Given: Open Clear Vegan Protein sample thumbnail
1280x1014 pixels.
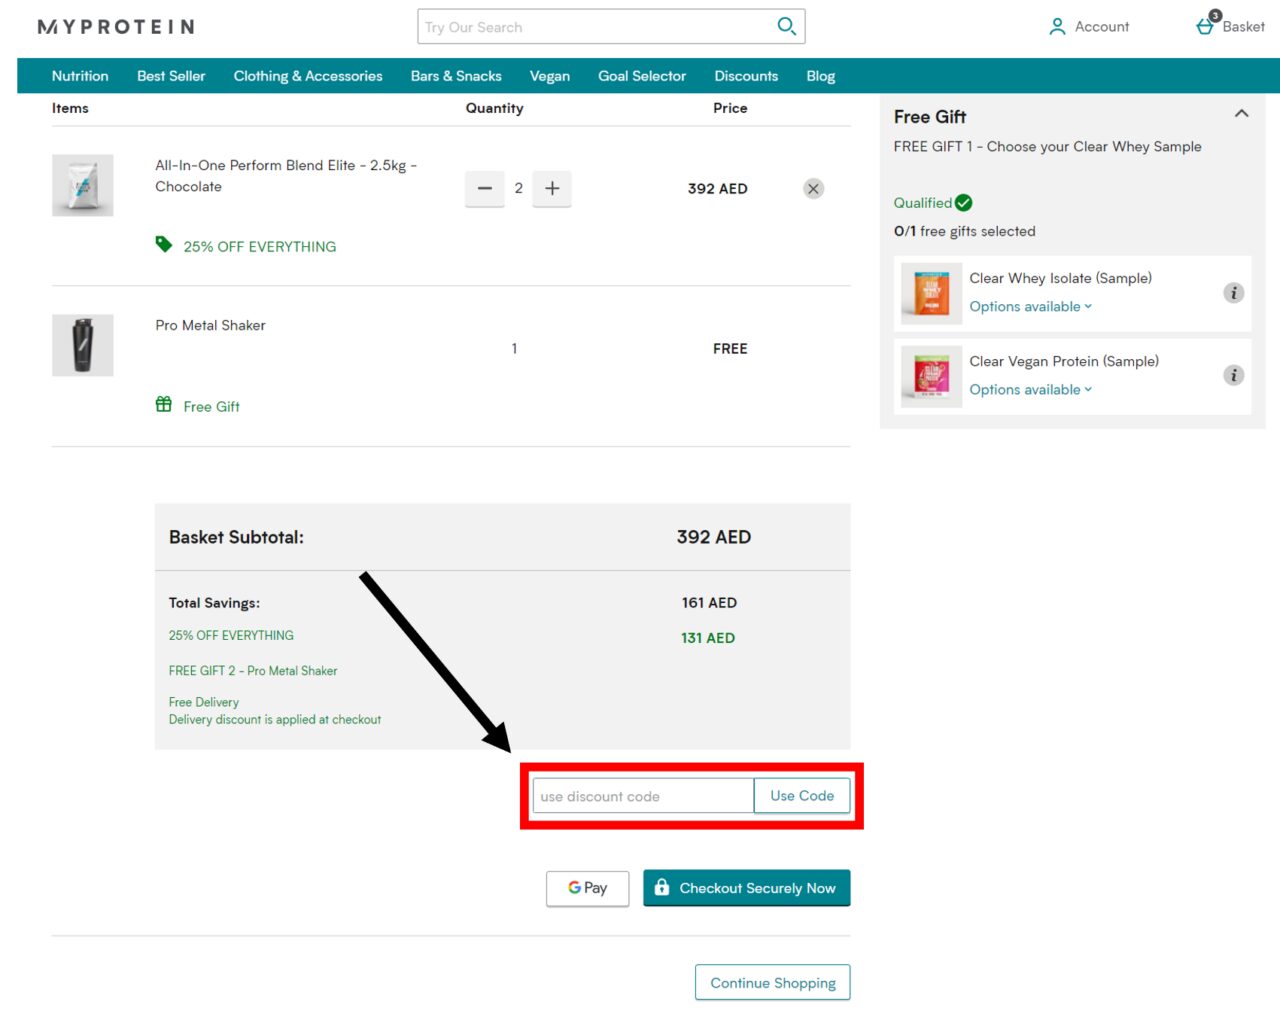Looking at the screenshot, I should pyautogui.click(x=931, y=376).
